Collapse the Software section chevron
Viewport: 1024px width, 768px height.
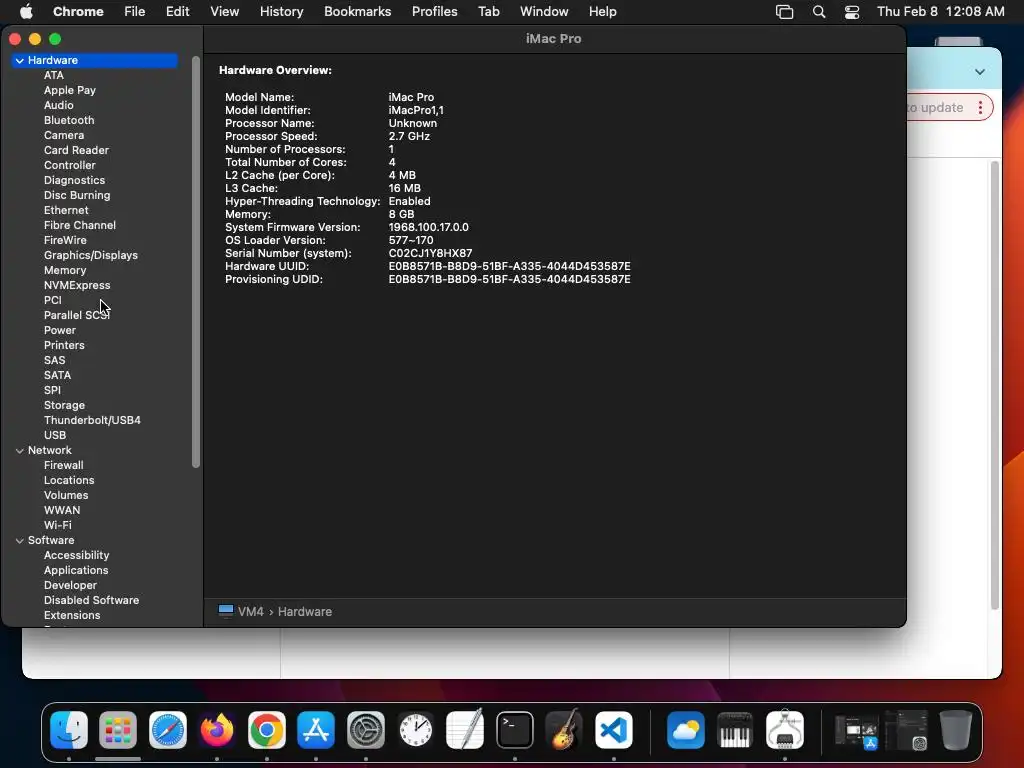click(x=20, y=541)
